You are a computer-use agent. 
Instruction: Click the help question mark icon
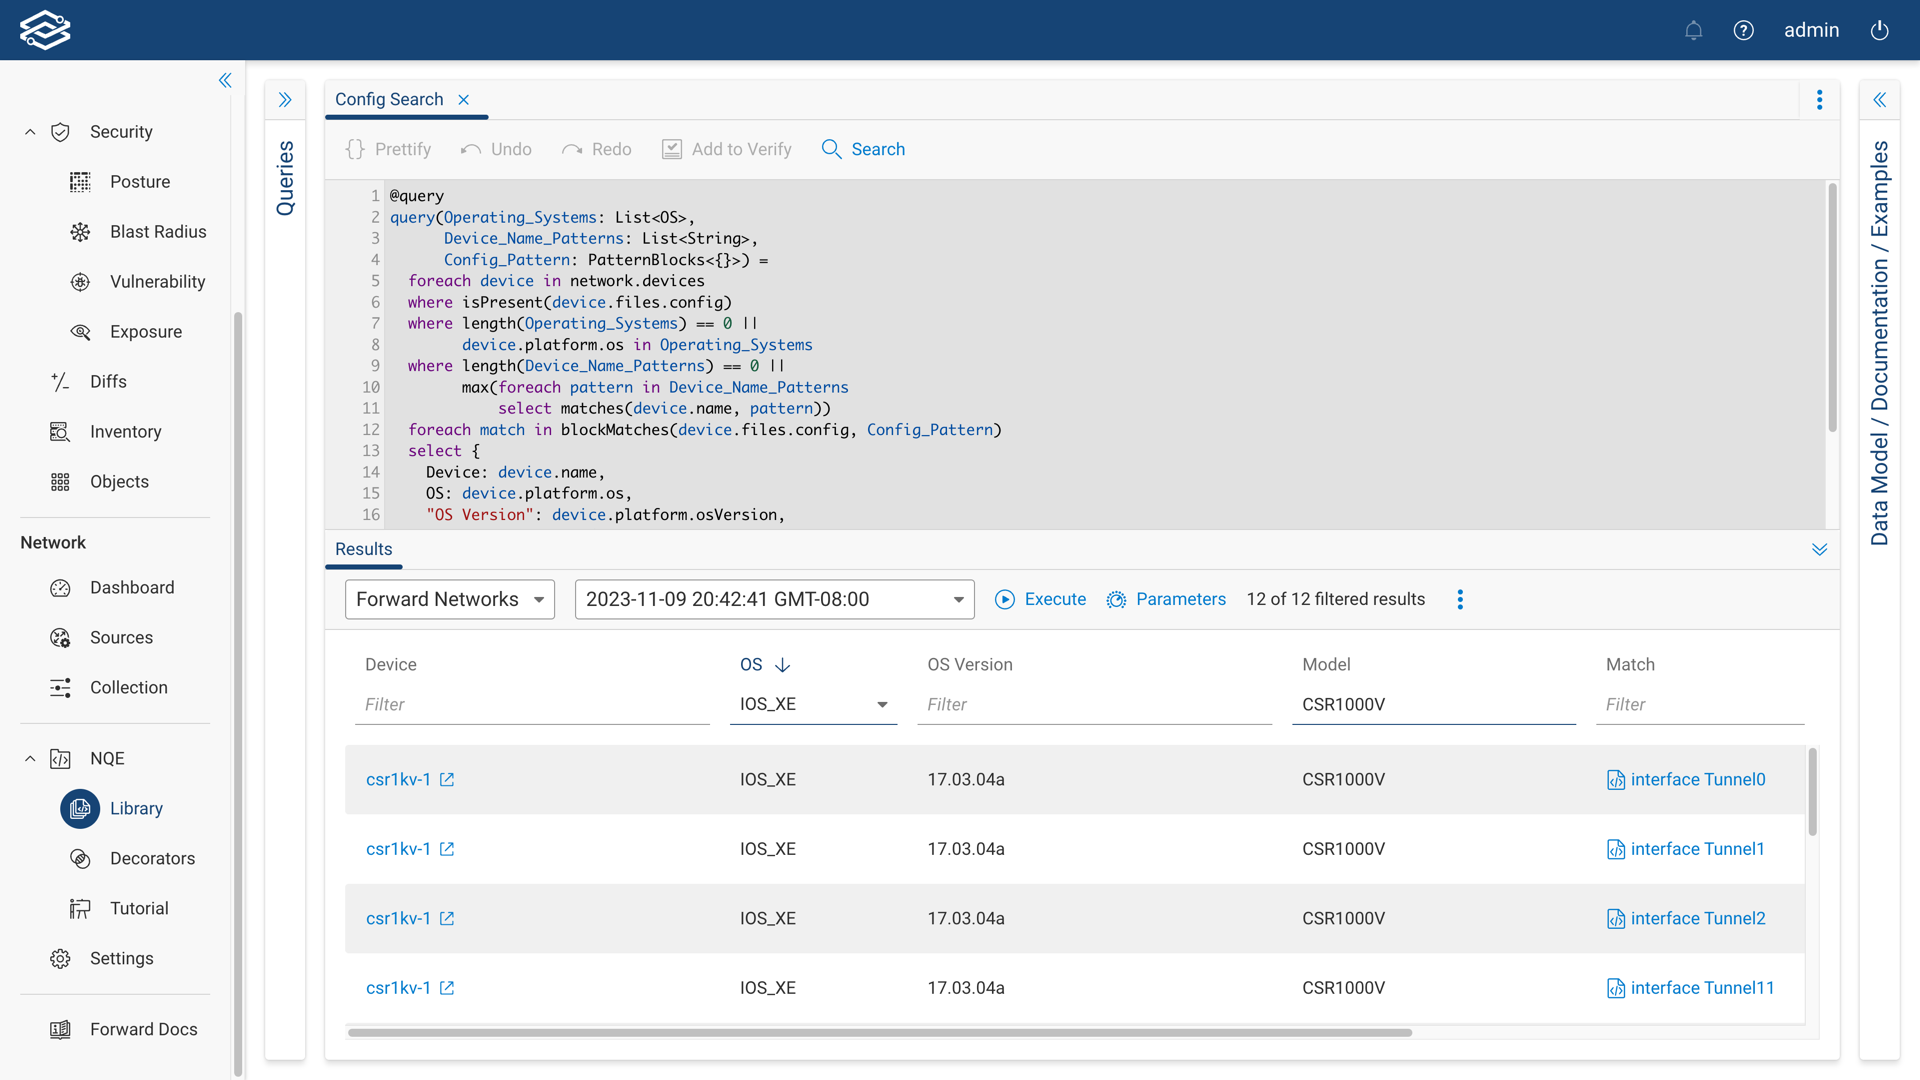(1744, 30)
